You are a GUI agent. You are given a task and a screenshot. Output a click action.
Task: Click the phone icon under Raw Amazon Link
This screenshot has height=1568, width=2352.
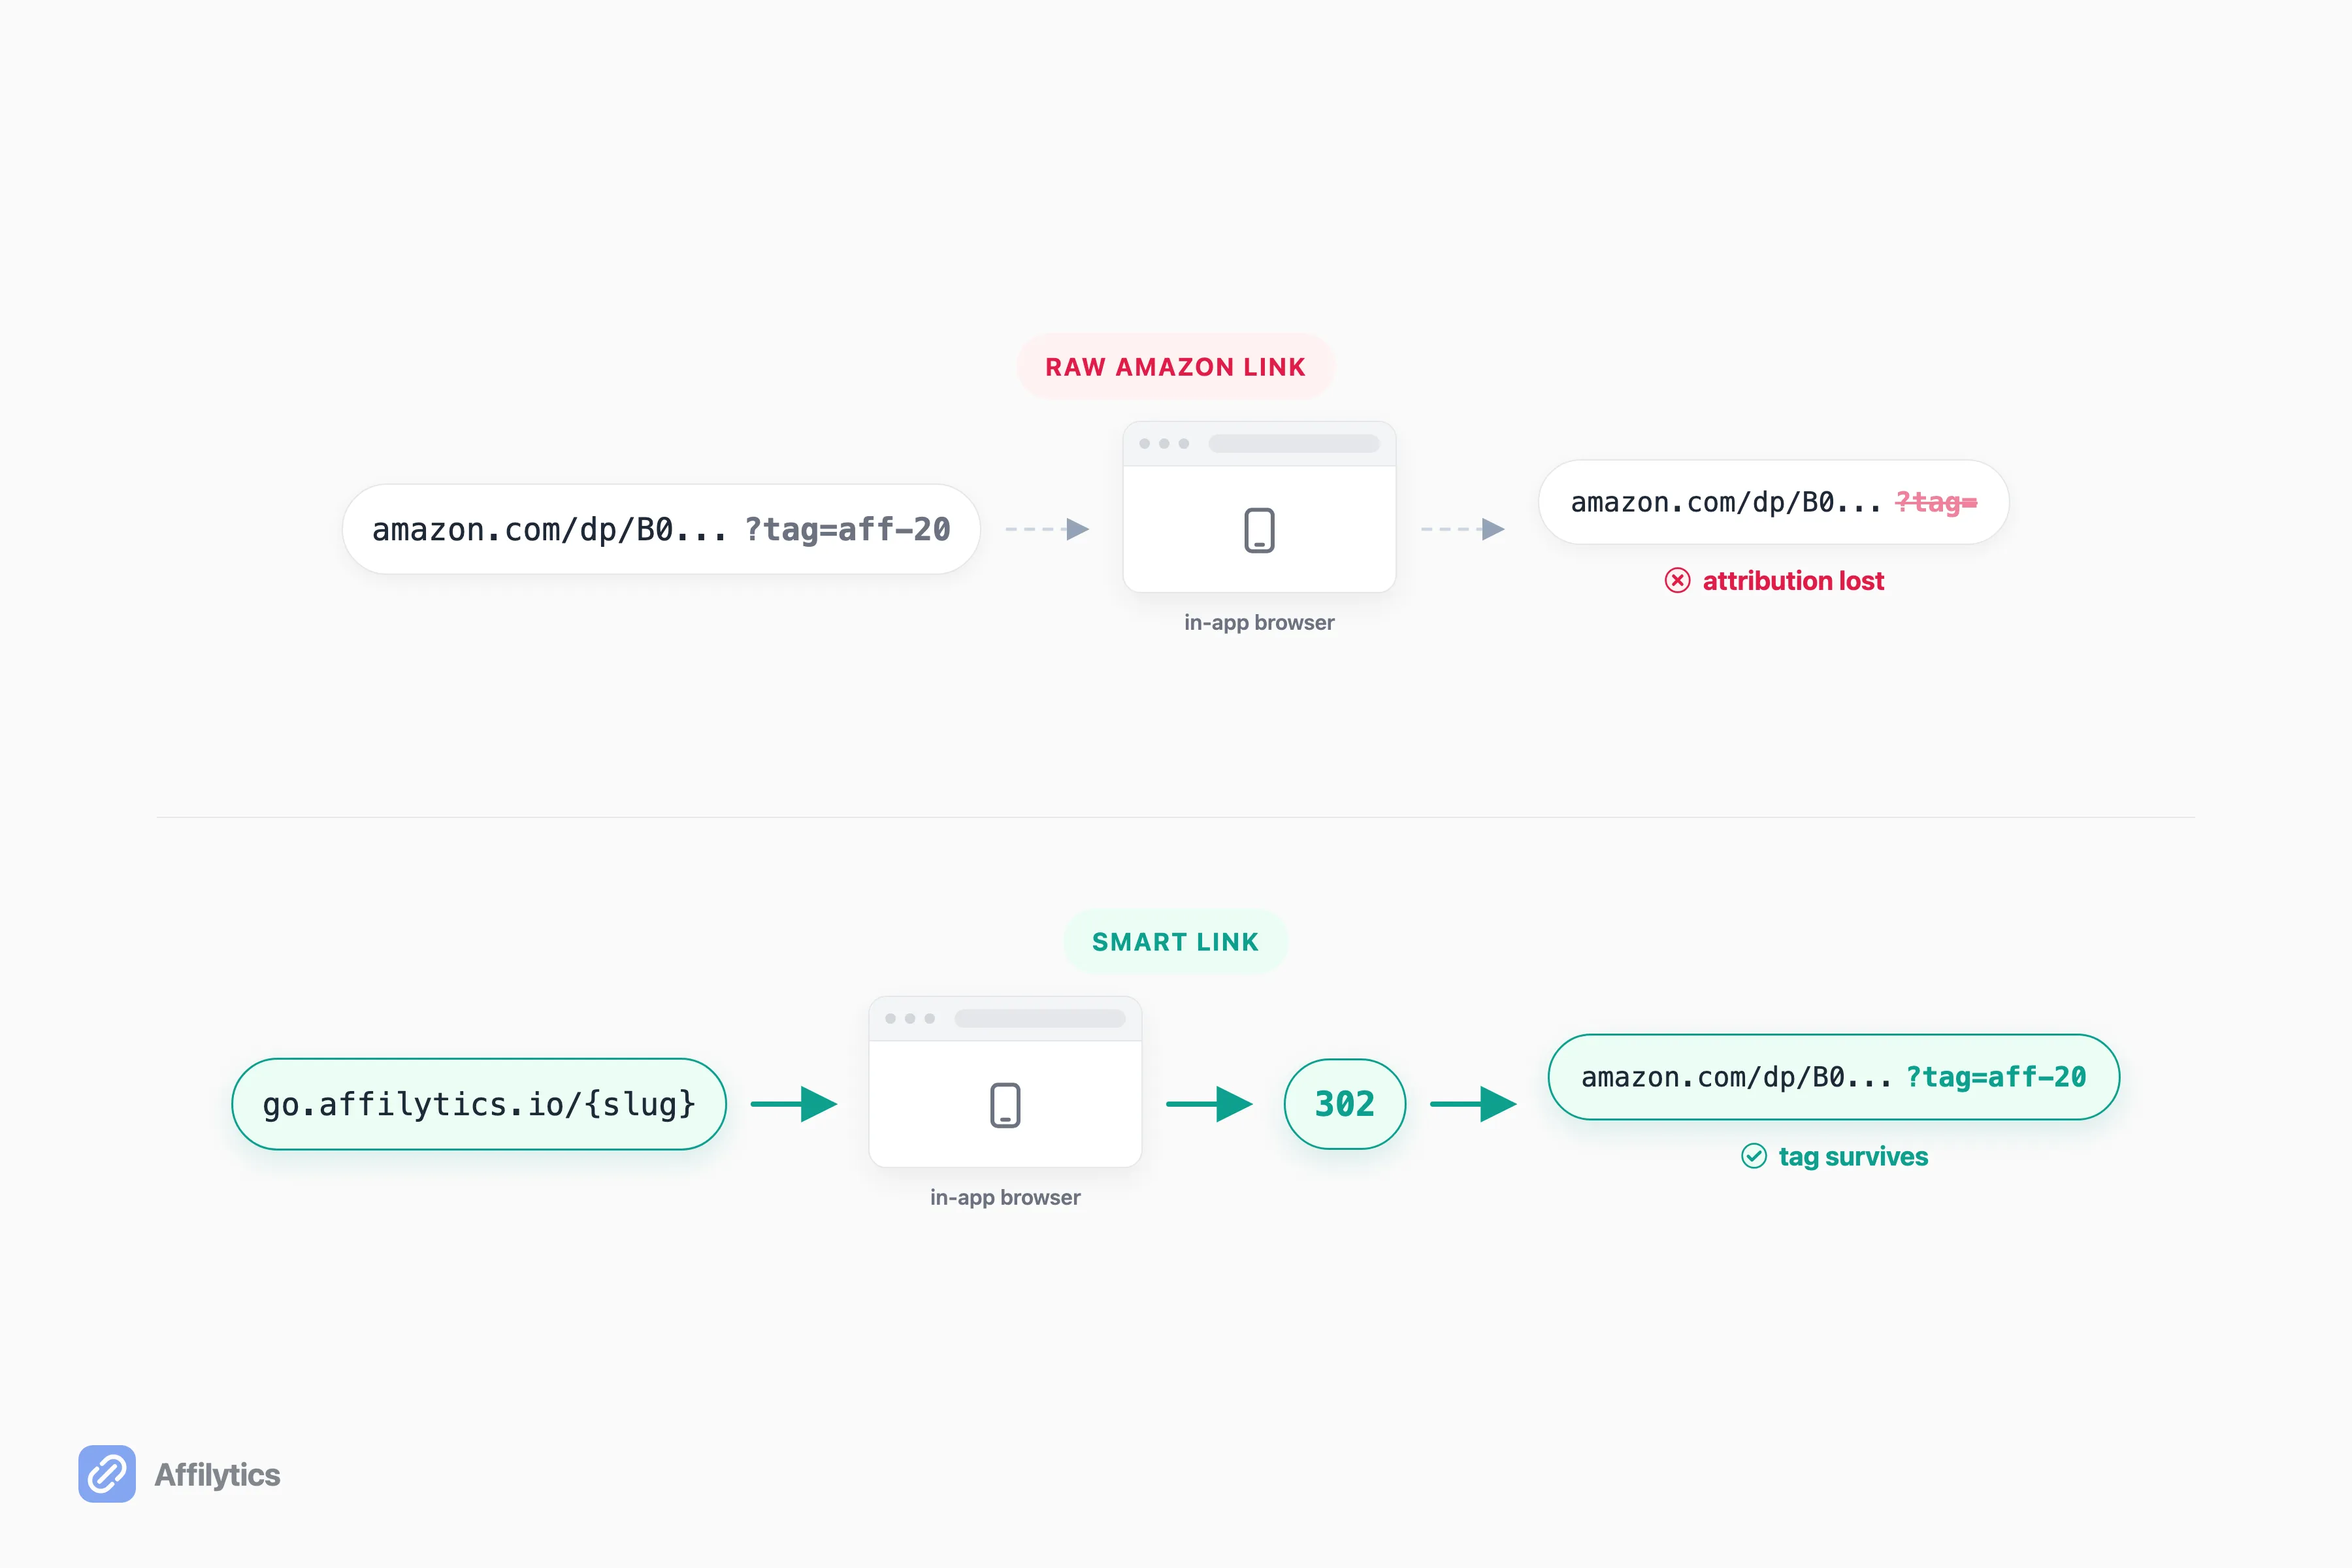(1259, 530)
